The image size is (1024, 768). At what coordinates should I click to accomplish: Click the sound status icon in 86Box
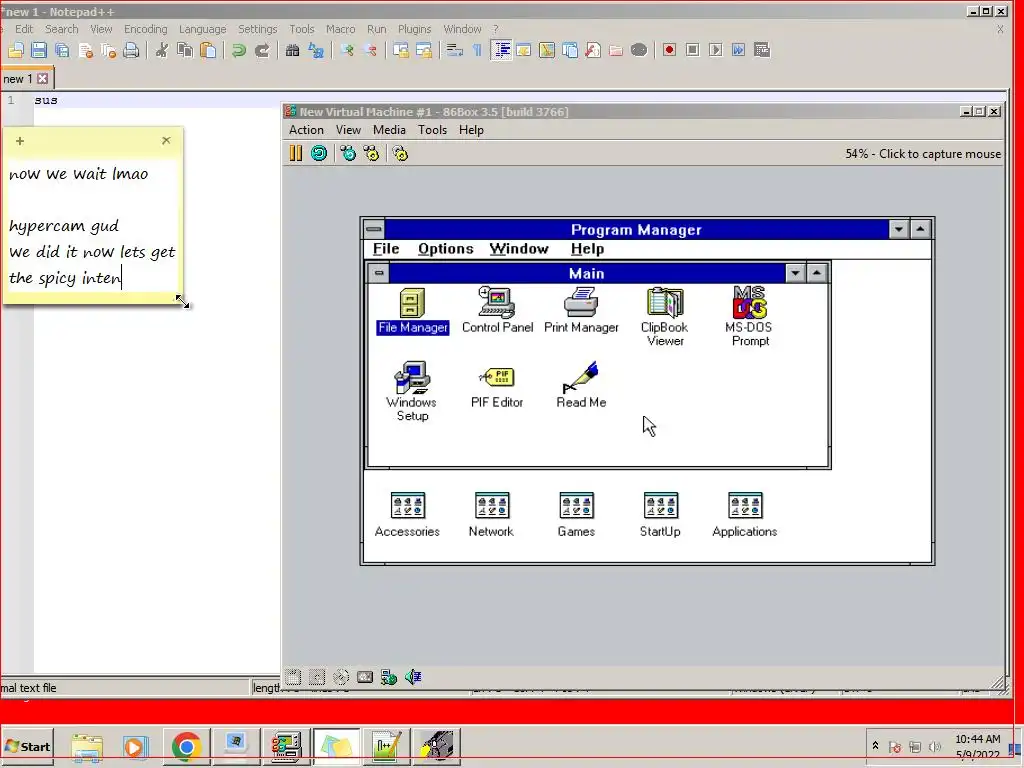point(413,677)
